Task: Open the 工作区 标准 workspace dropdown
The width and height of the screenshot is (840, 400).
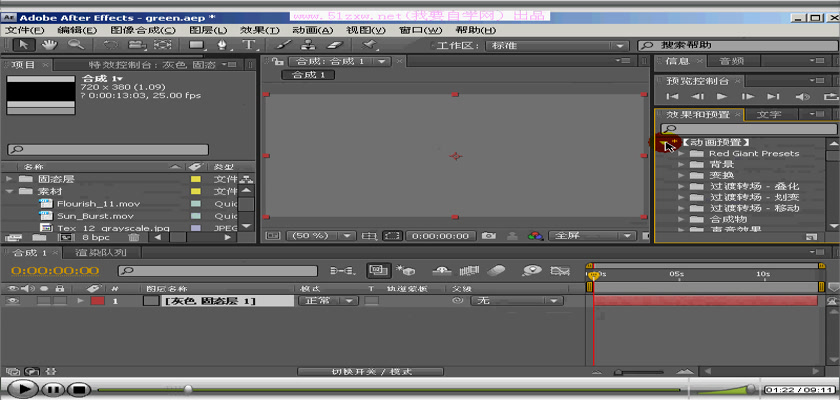Action: [555, 46]
